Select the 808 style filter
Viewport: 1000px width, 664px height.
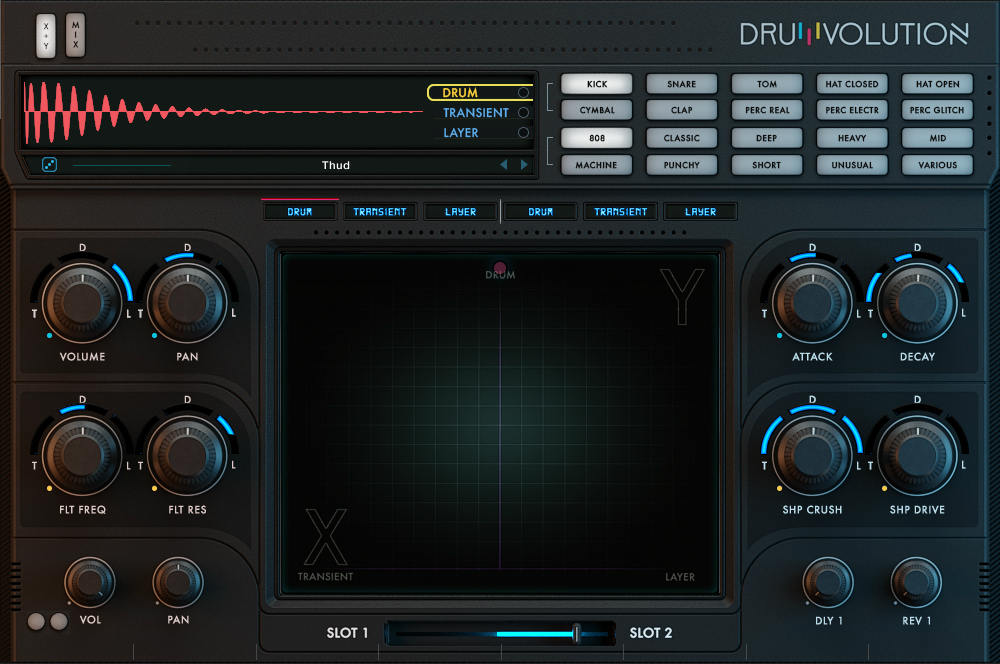pos(596,137)
